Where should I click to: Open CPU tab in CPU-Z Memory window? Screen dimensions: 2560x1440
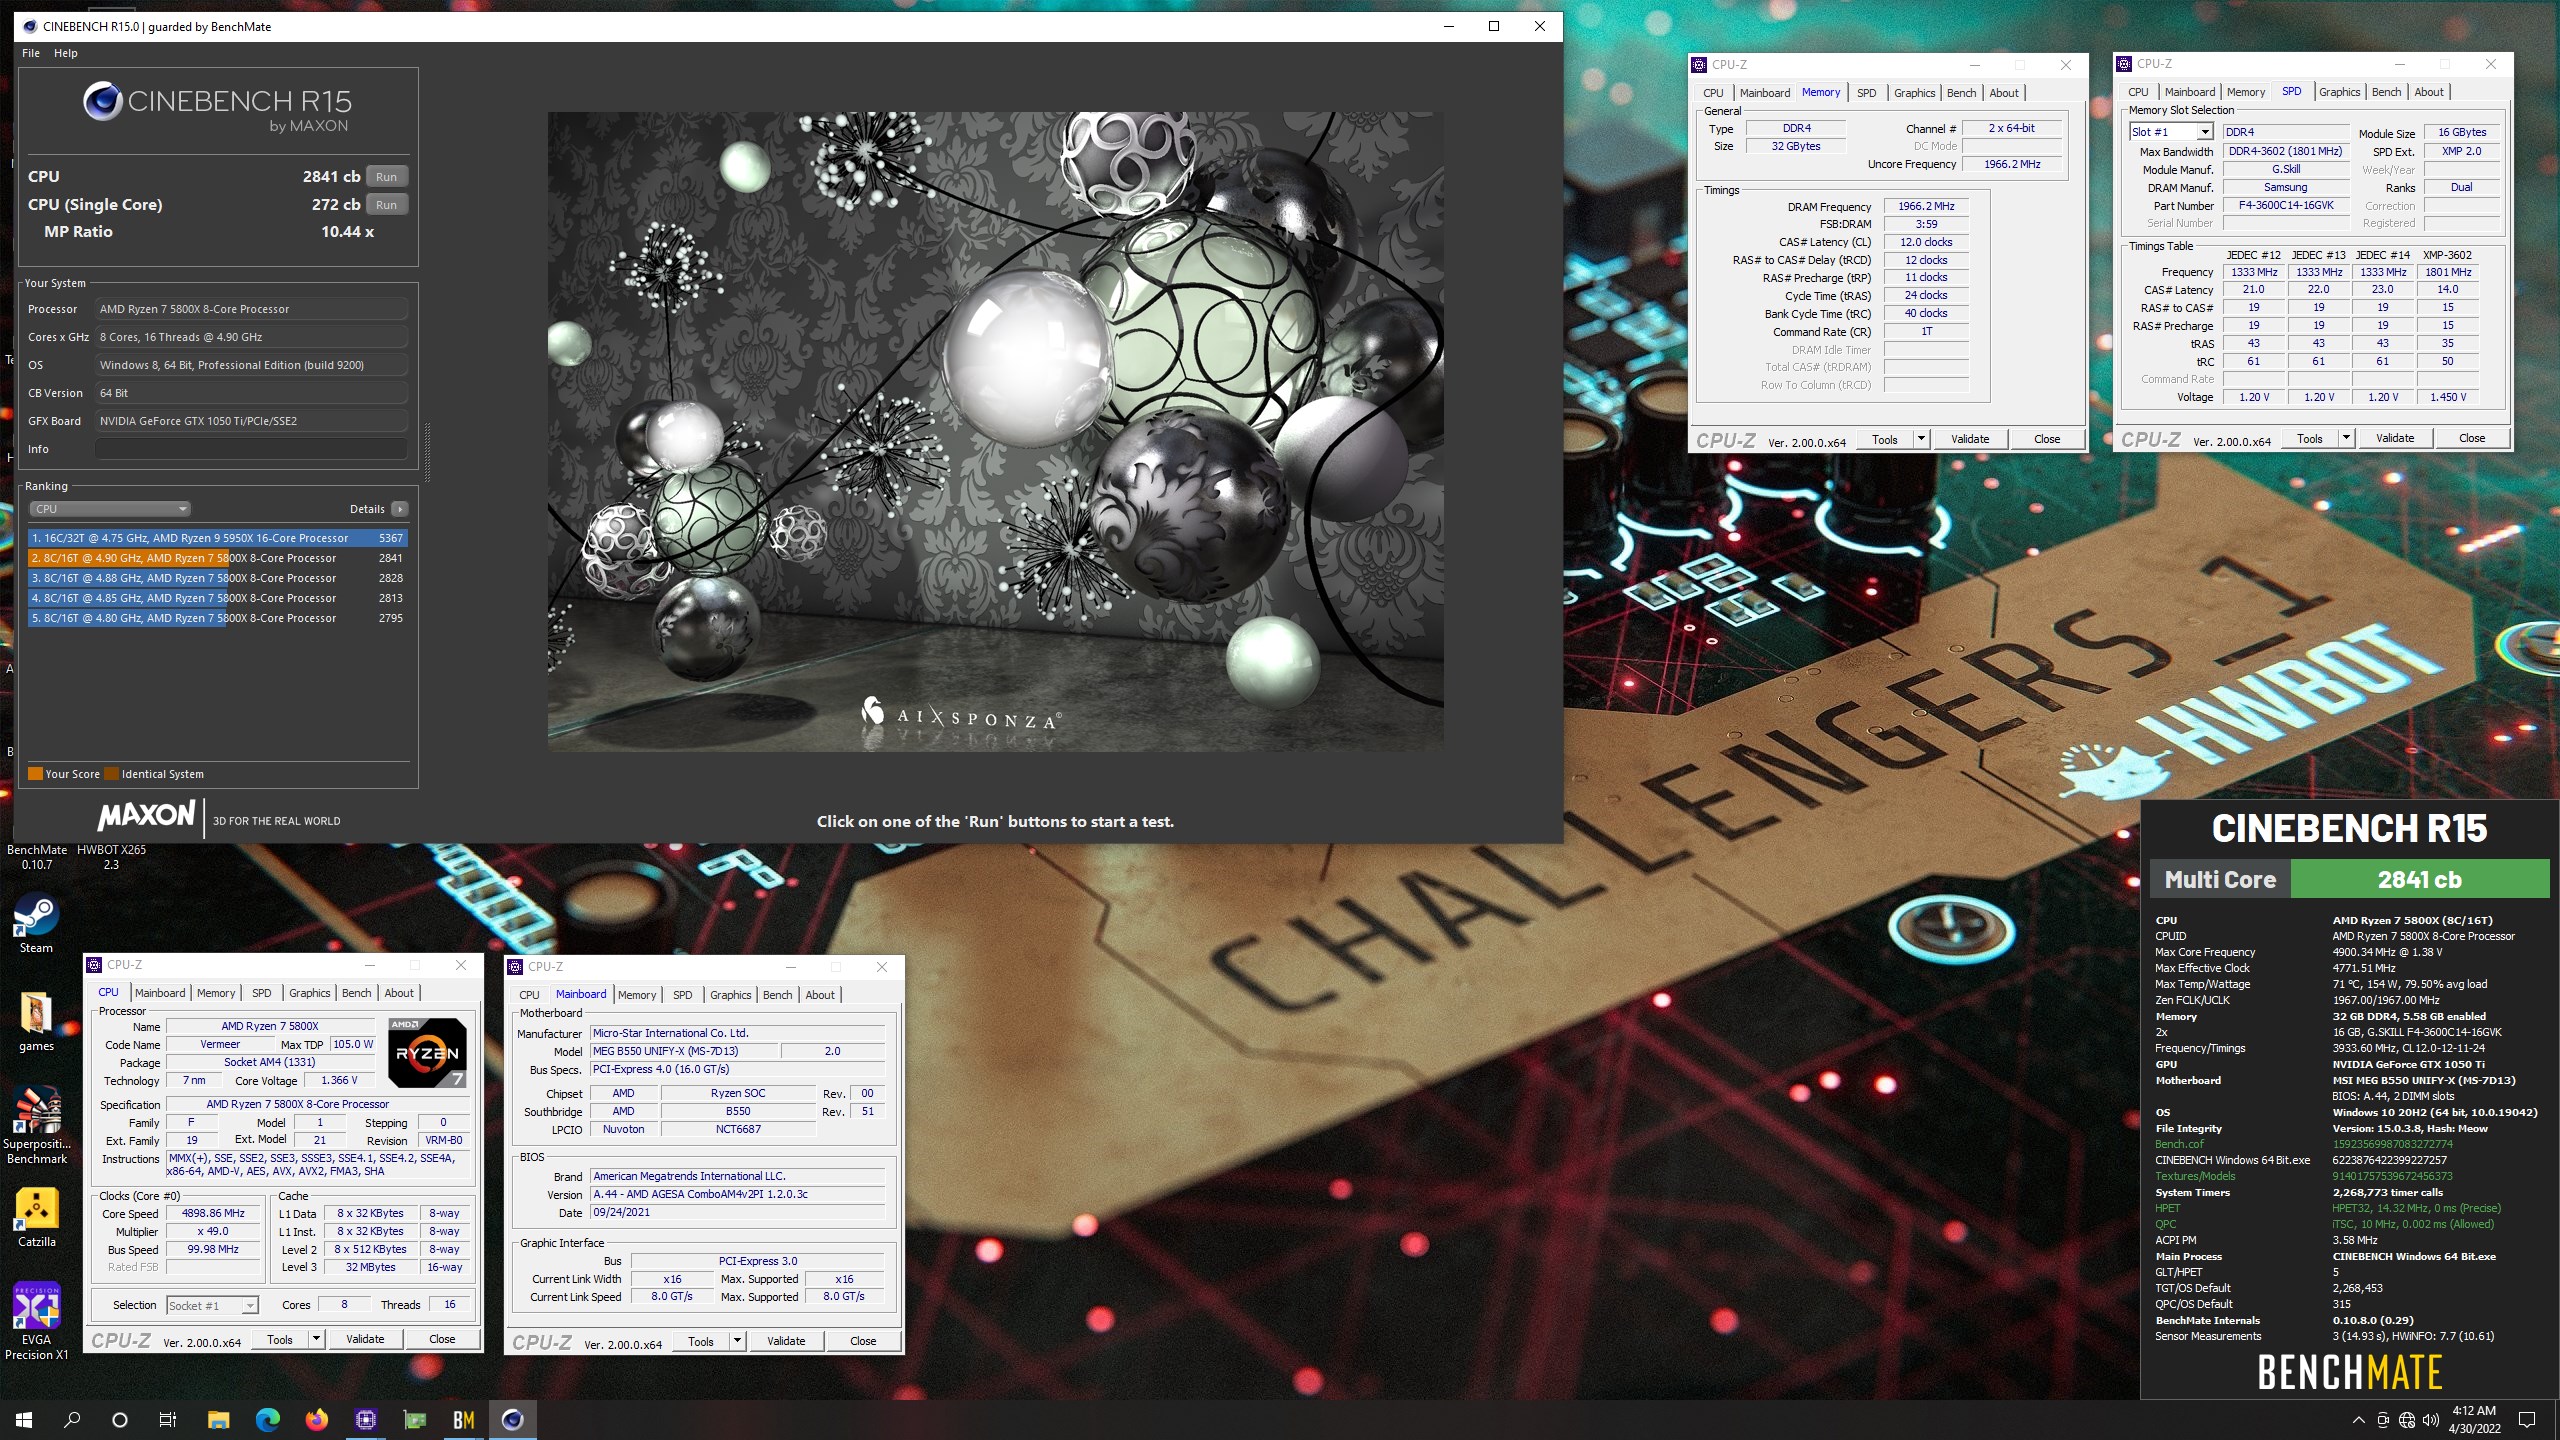click(x=1714, y=93)
